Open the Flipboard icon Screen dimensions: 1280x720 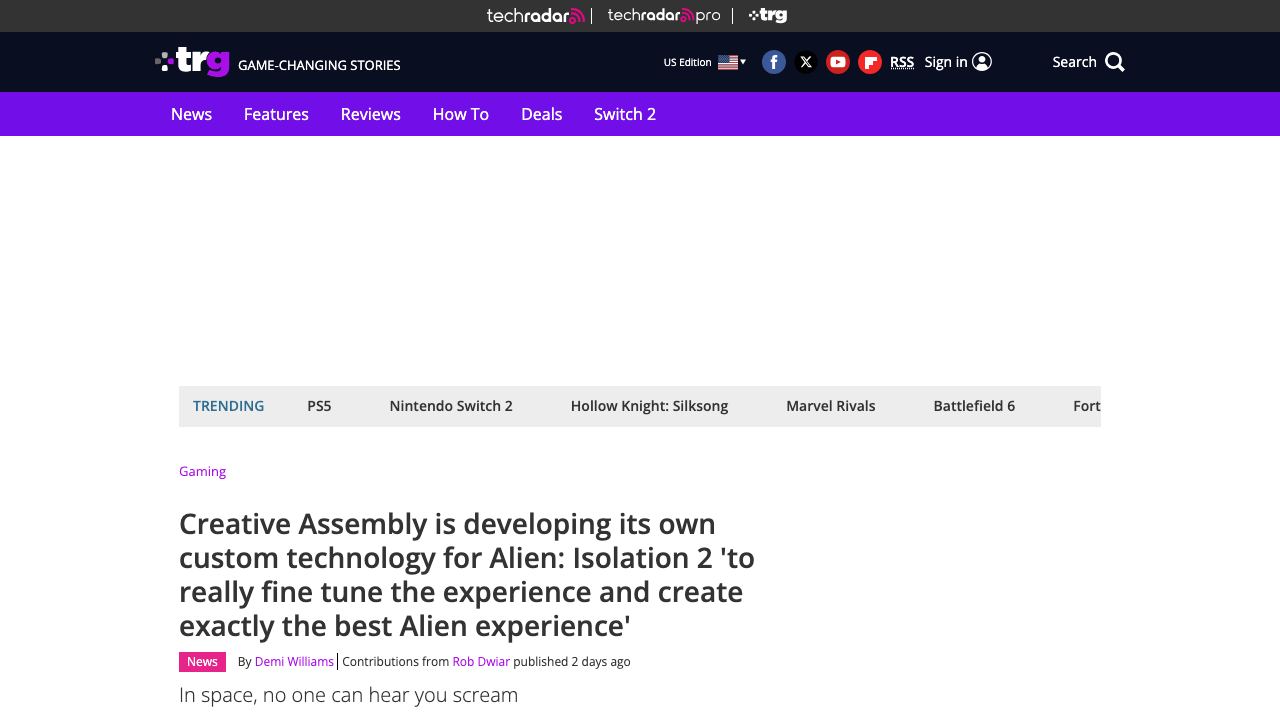[870, 62]
